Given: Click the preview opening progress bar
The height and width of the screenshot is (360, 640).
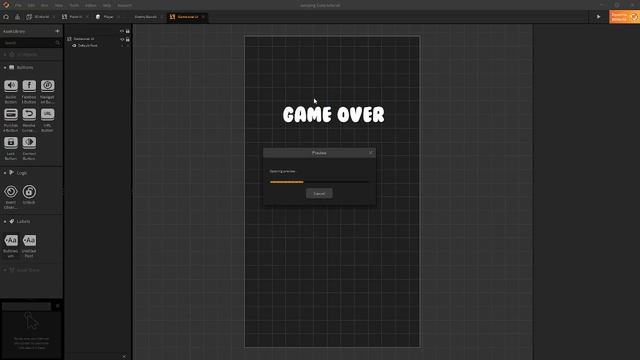Looking at the screenshot, I should (x=319, y=182).
